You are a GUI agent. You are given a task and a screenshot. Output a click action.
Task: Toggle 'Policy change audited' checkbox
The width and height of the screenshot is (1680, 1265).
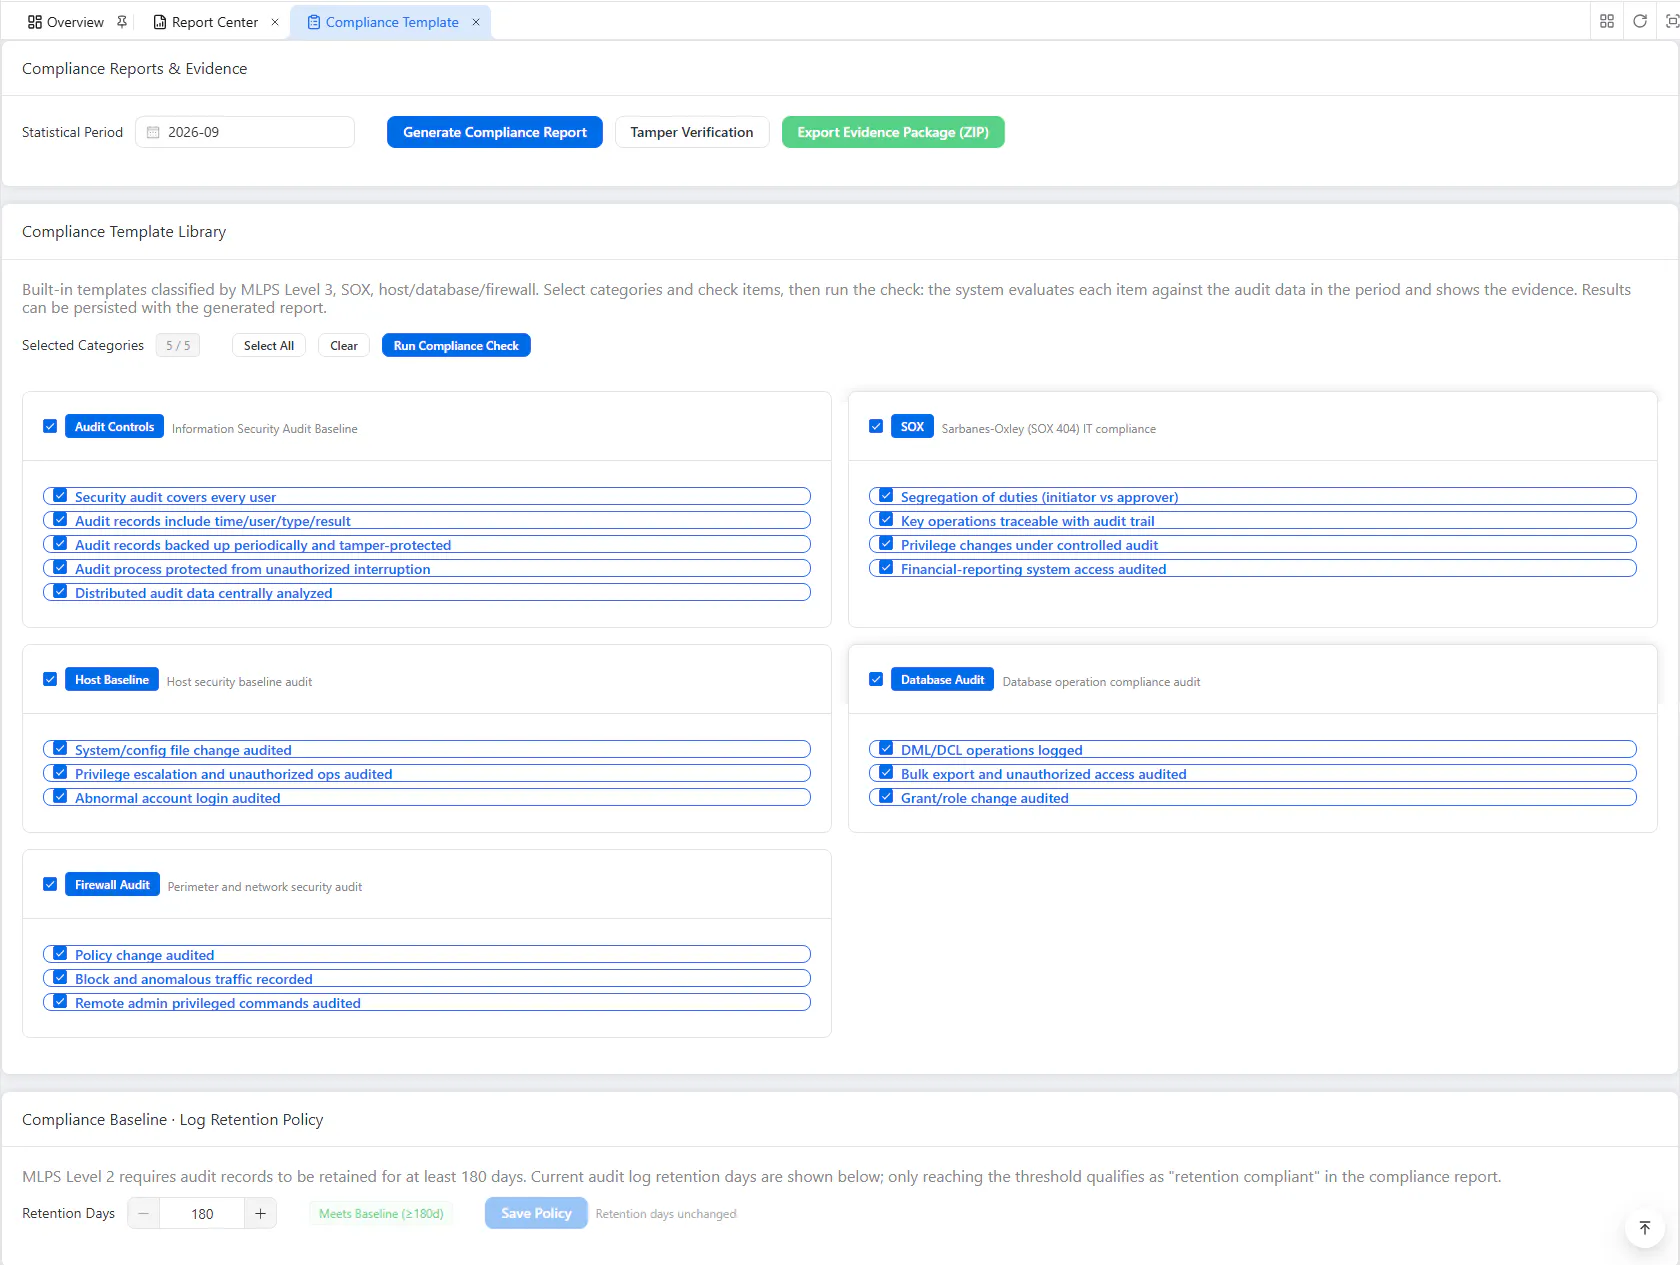coord(60,953)
